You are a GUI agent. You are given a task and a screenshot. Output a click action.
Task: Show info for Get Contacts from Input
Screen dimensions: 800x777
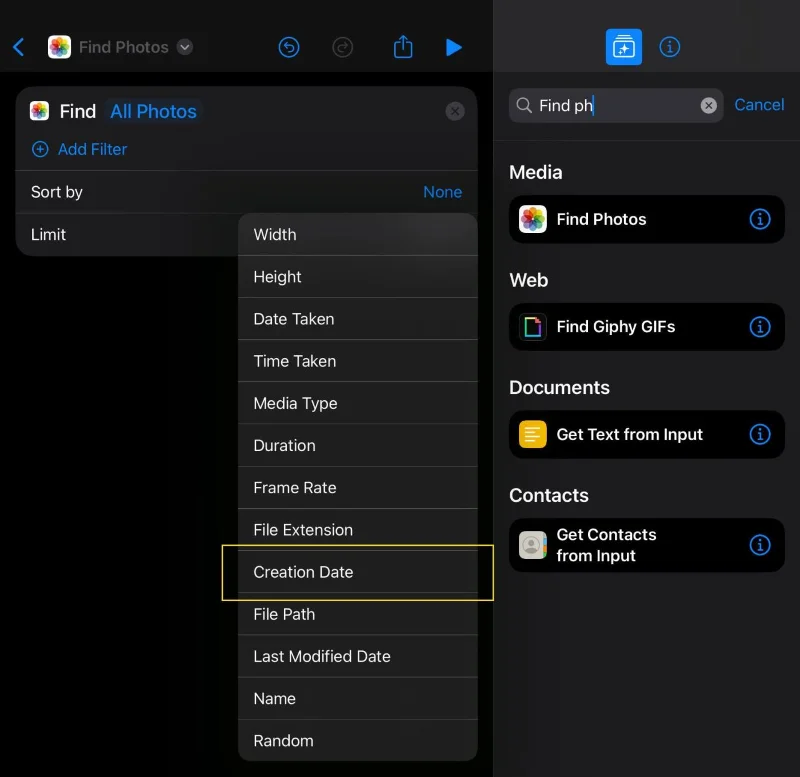[760, 545]
